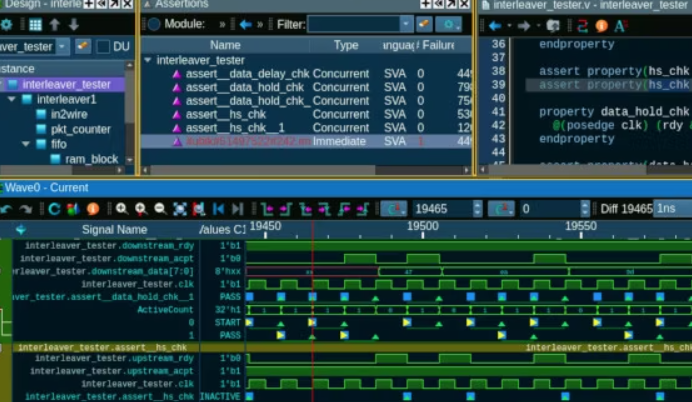Image resolution: width=692 pixels, height=402 pixels.
Task: Click the font A icon in editor toolbar
Action: point(620,25)
